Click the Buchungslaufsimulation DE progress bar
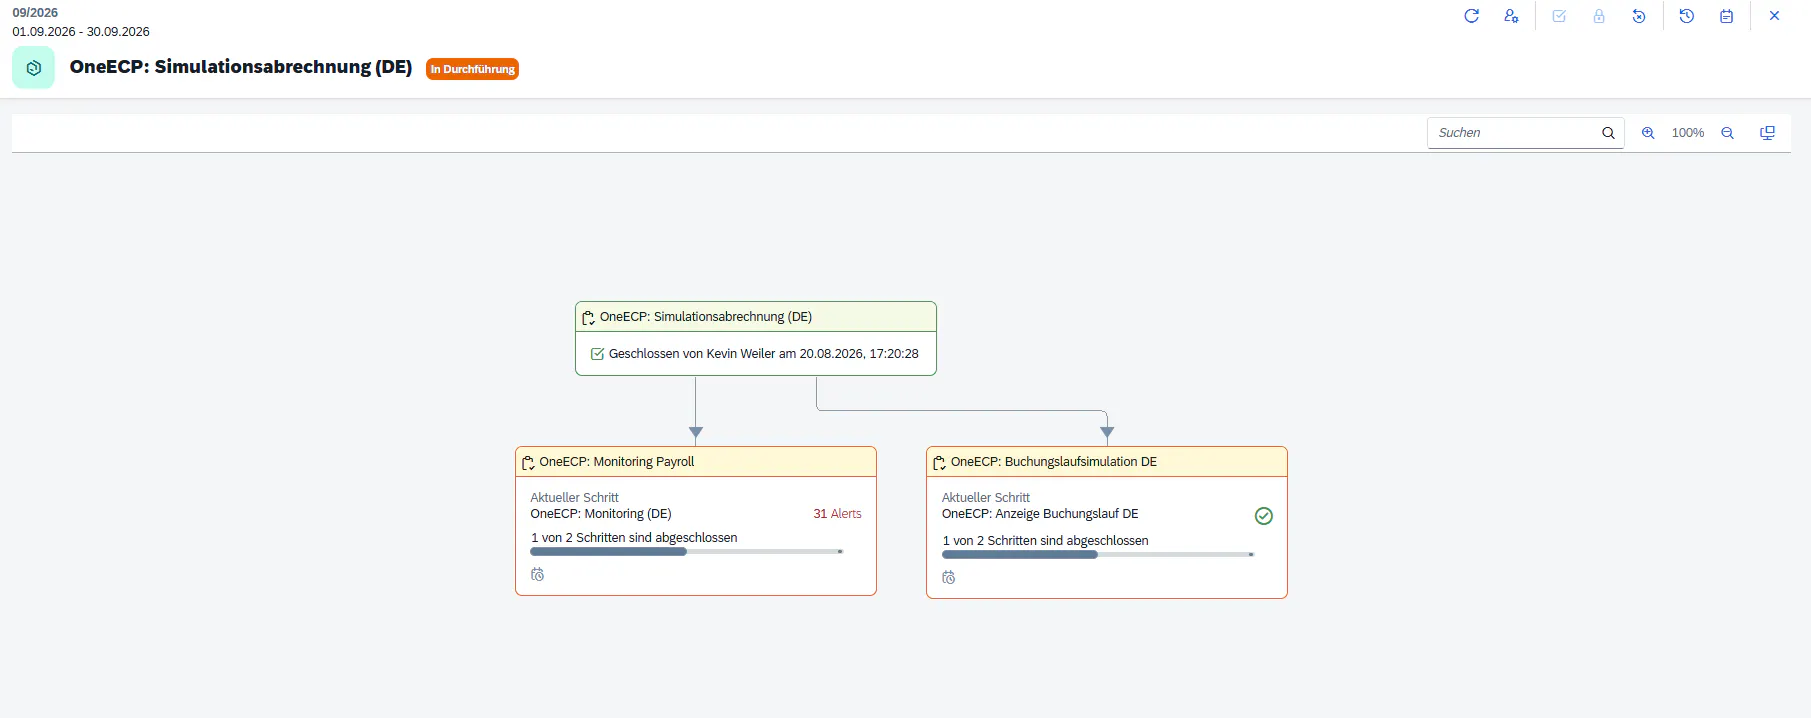 [1098, 554]
